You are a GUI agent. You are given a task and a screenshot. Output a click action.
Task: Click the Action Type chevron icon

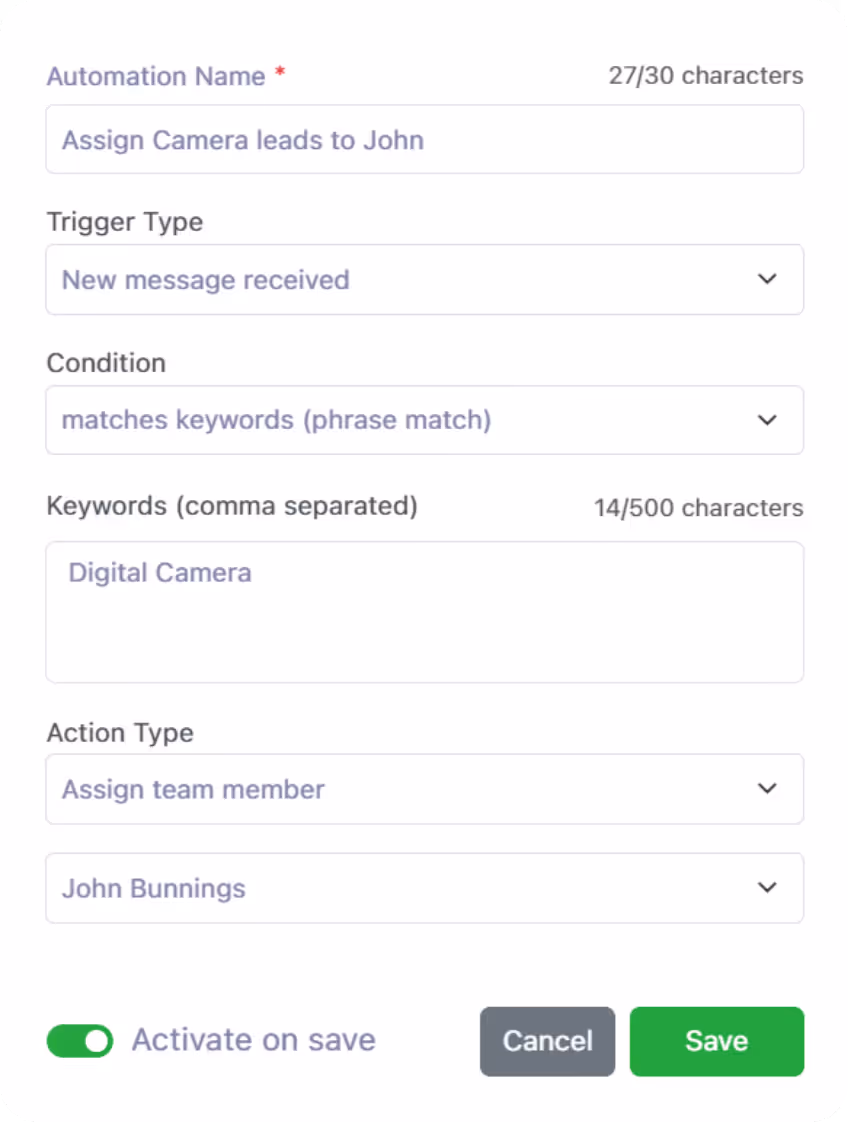(x=767, y=789)
